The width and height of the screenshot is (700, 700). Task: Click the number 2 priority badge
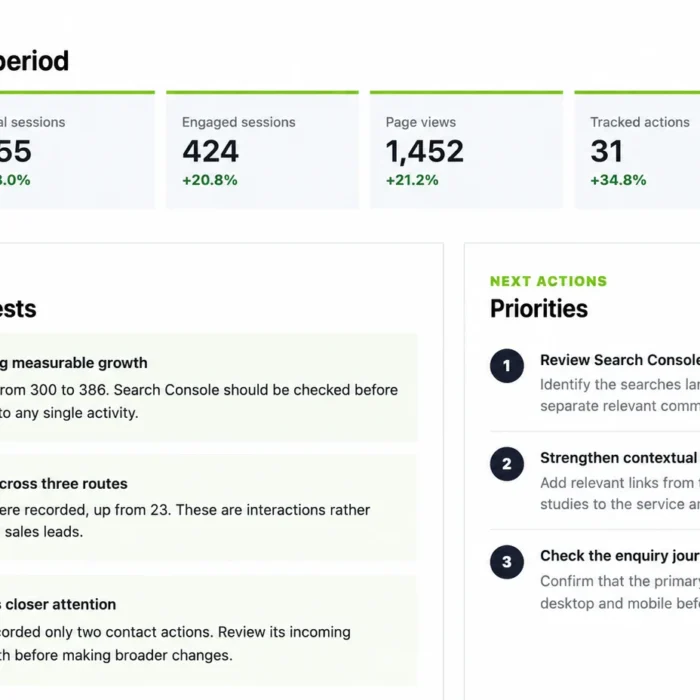click(507, 464)
